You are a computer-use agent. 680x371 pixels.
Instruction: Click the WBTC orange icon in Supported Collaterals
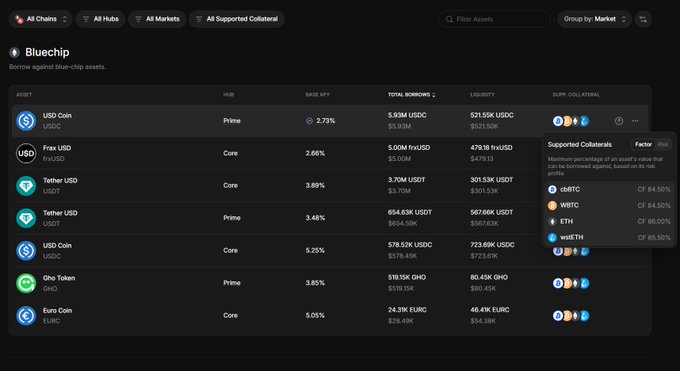tap(552, 206)
